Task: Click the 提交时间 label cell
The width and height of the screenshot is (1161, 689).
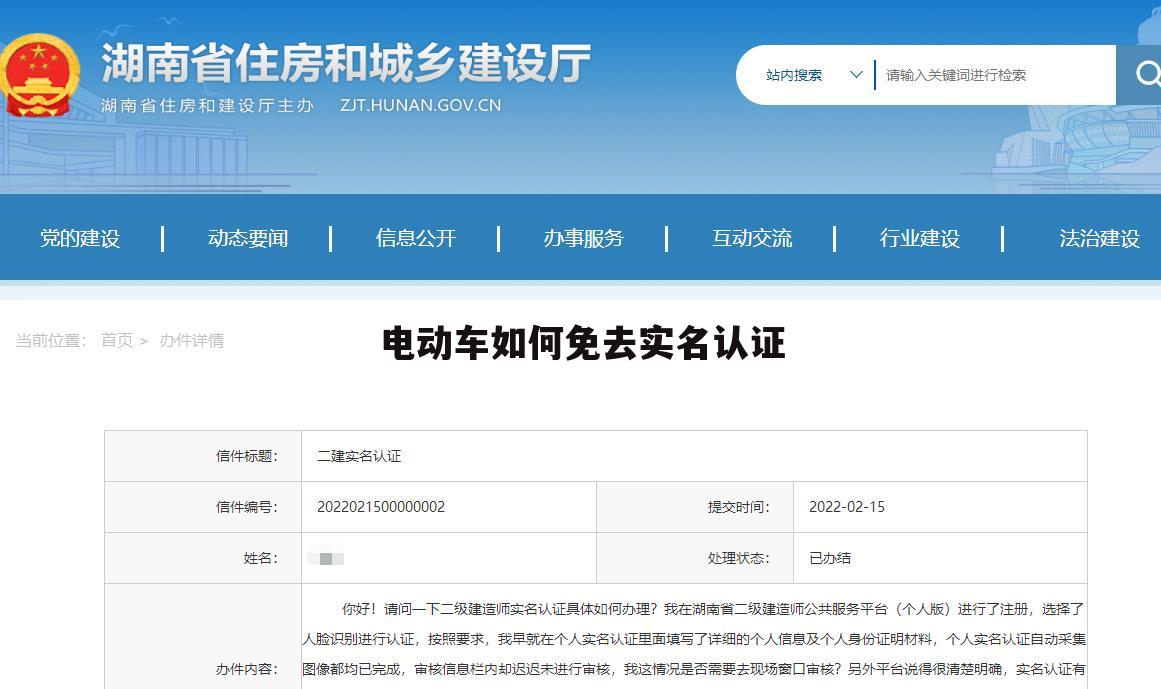Action: point(695,507)
